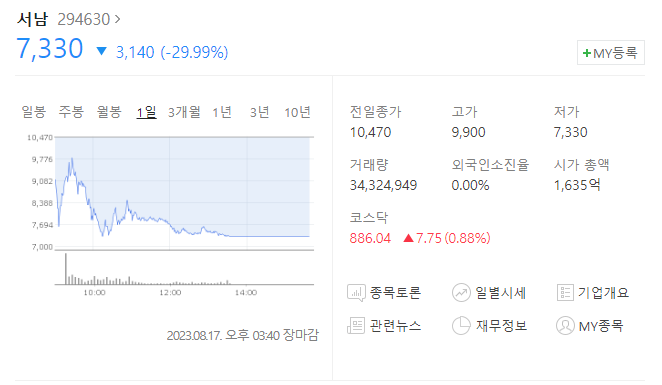662x385 pixels.
Task: Open the MY종목 user icon
Action: tap(565, 325)
